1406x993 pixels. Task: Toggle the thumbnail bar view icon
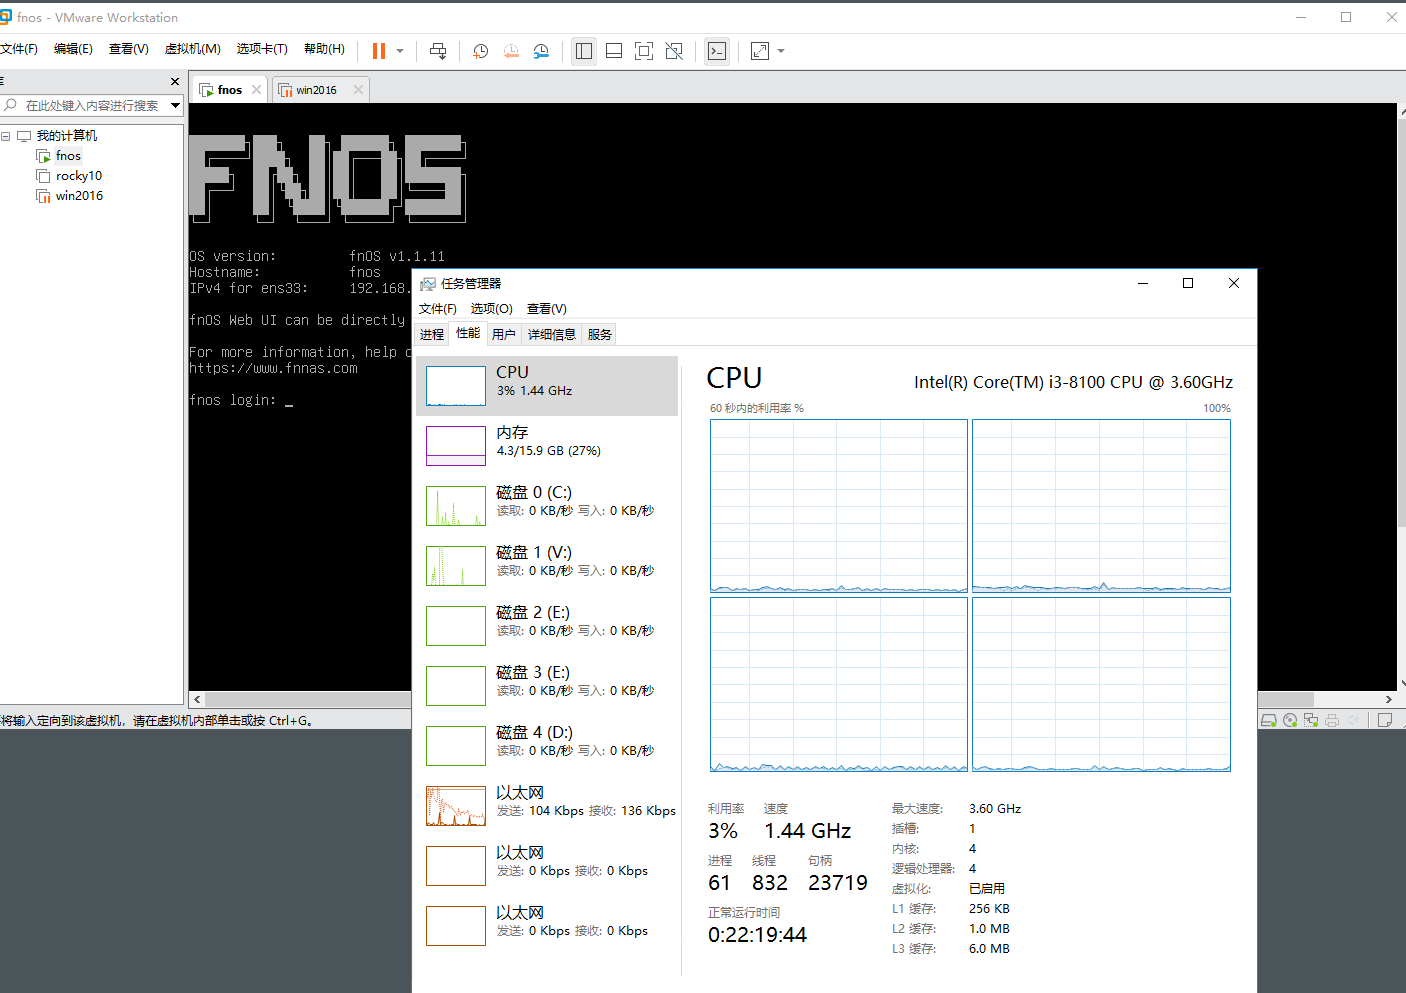point(614,51)
